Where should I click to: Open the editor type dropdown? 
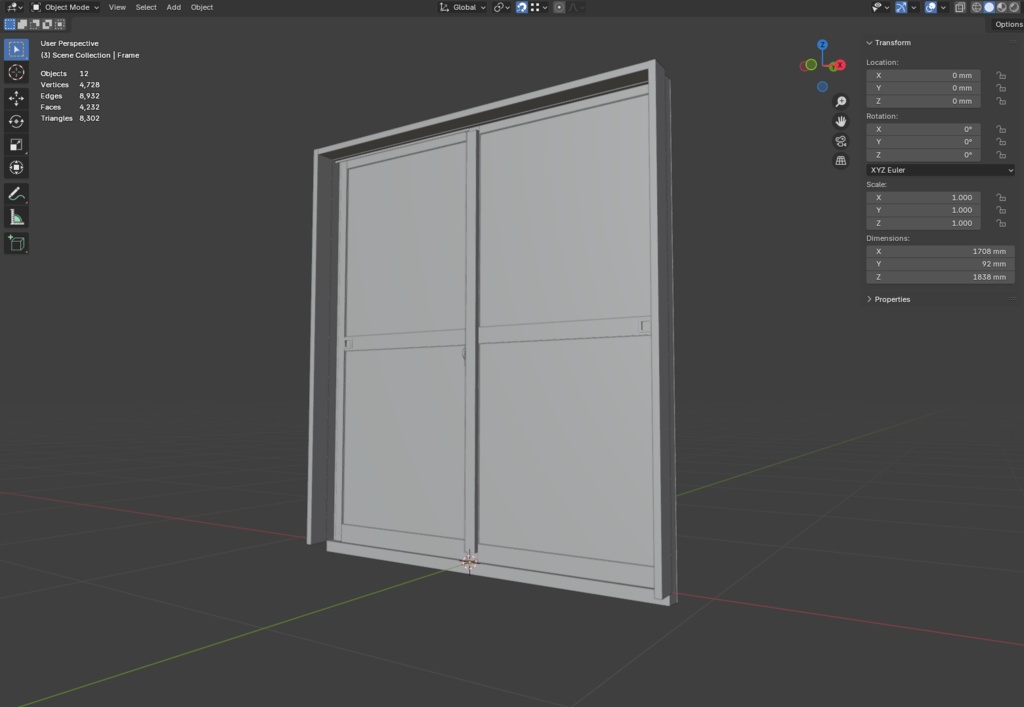[x=14, y=7]
